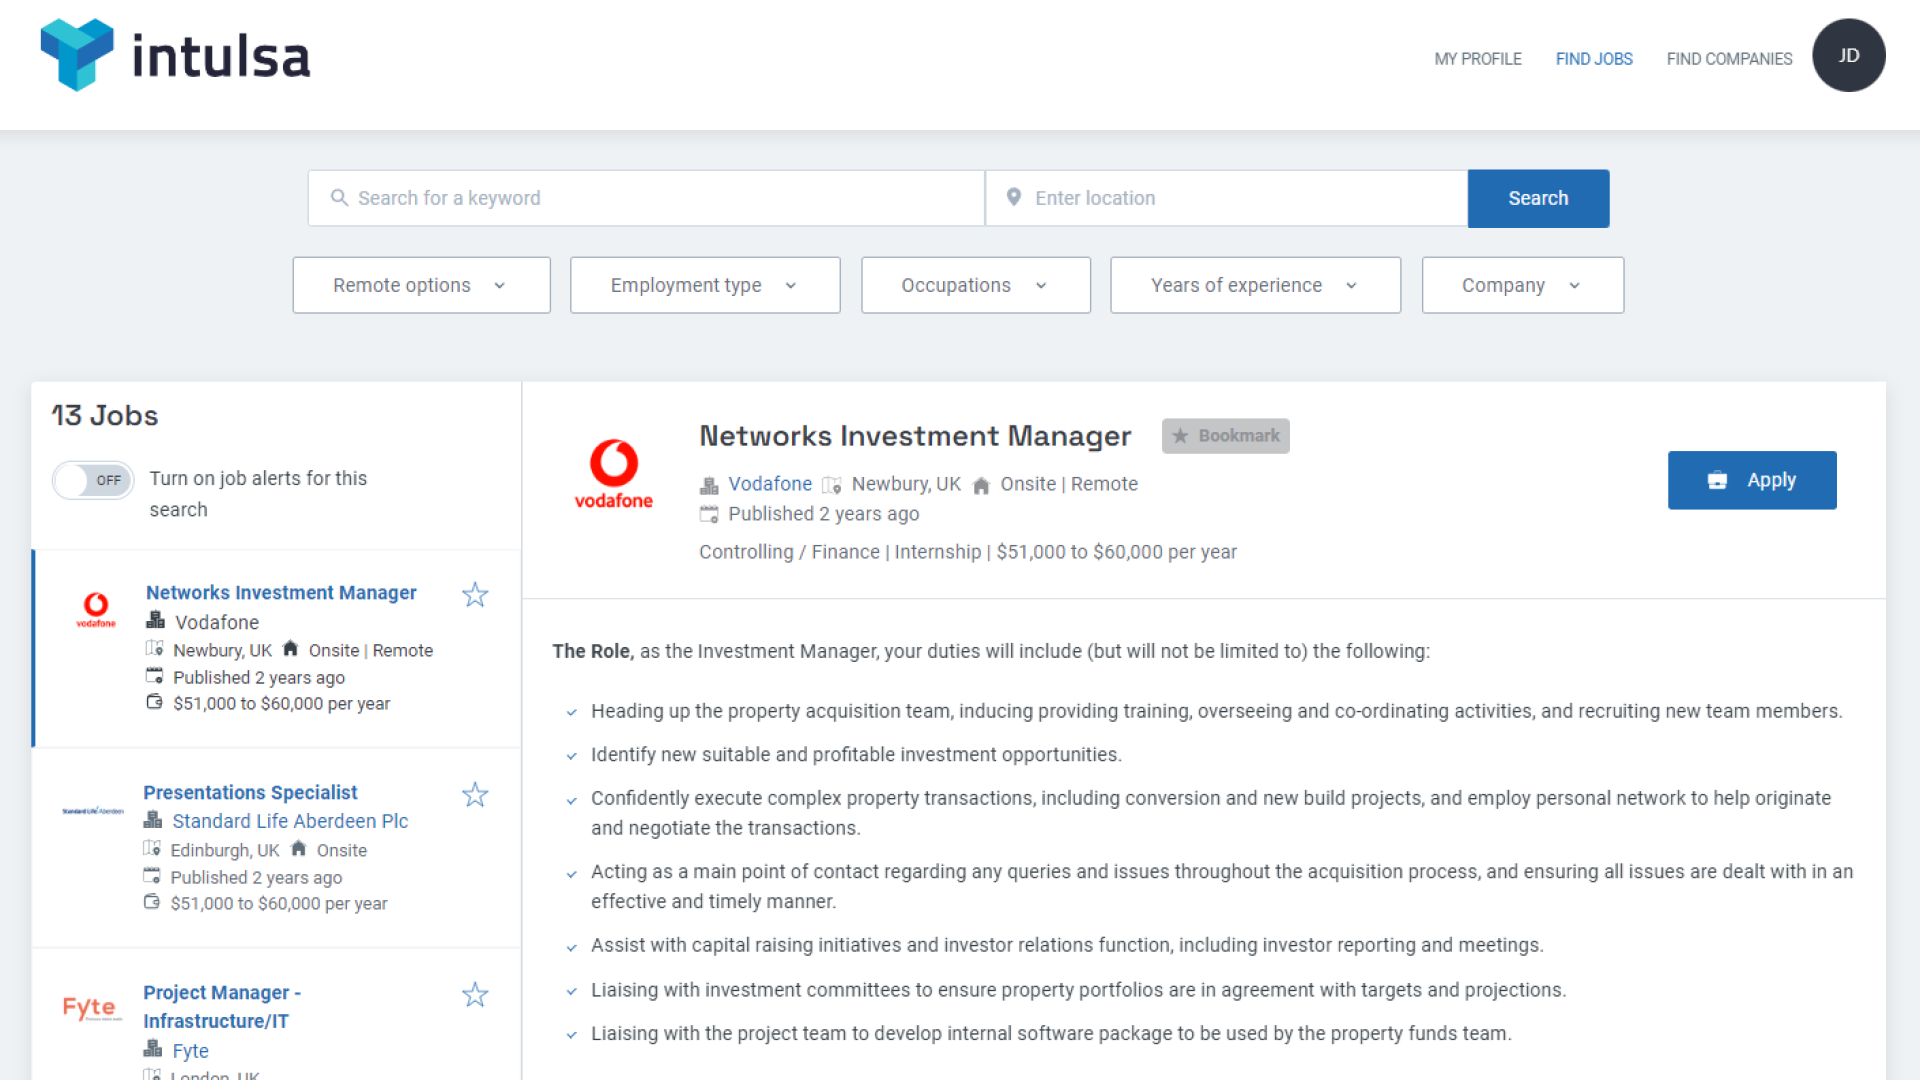1920x1080 pixels.
Task: Bookmark star for Networks Investment Manager listing
Action: (x=475, y=595)
